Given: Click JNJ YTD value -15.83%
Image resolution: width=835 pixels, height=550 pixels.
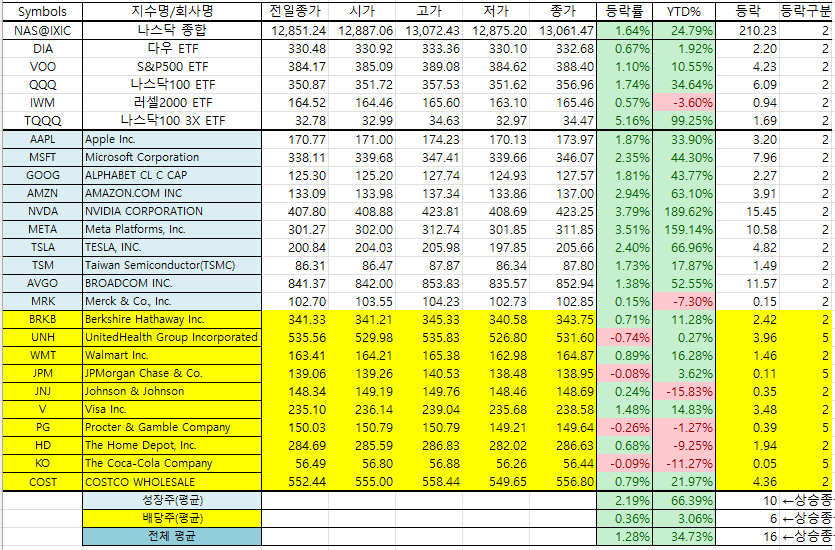Looking at the screenshot, I should [x=684, y=391].
